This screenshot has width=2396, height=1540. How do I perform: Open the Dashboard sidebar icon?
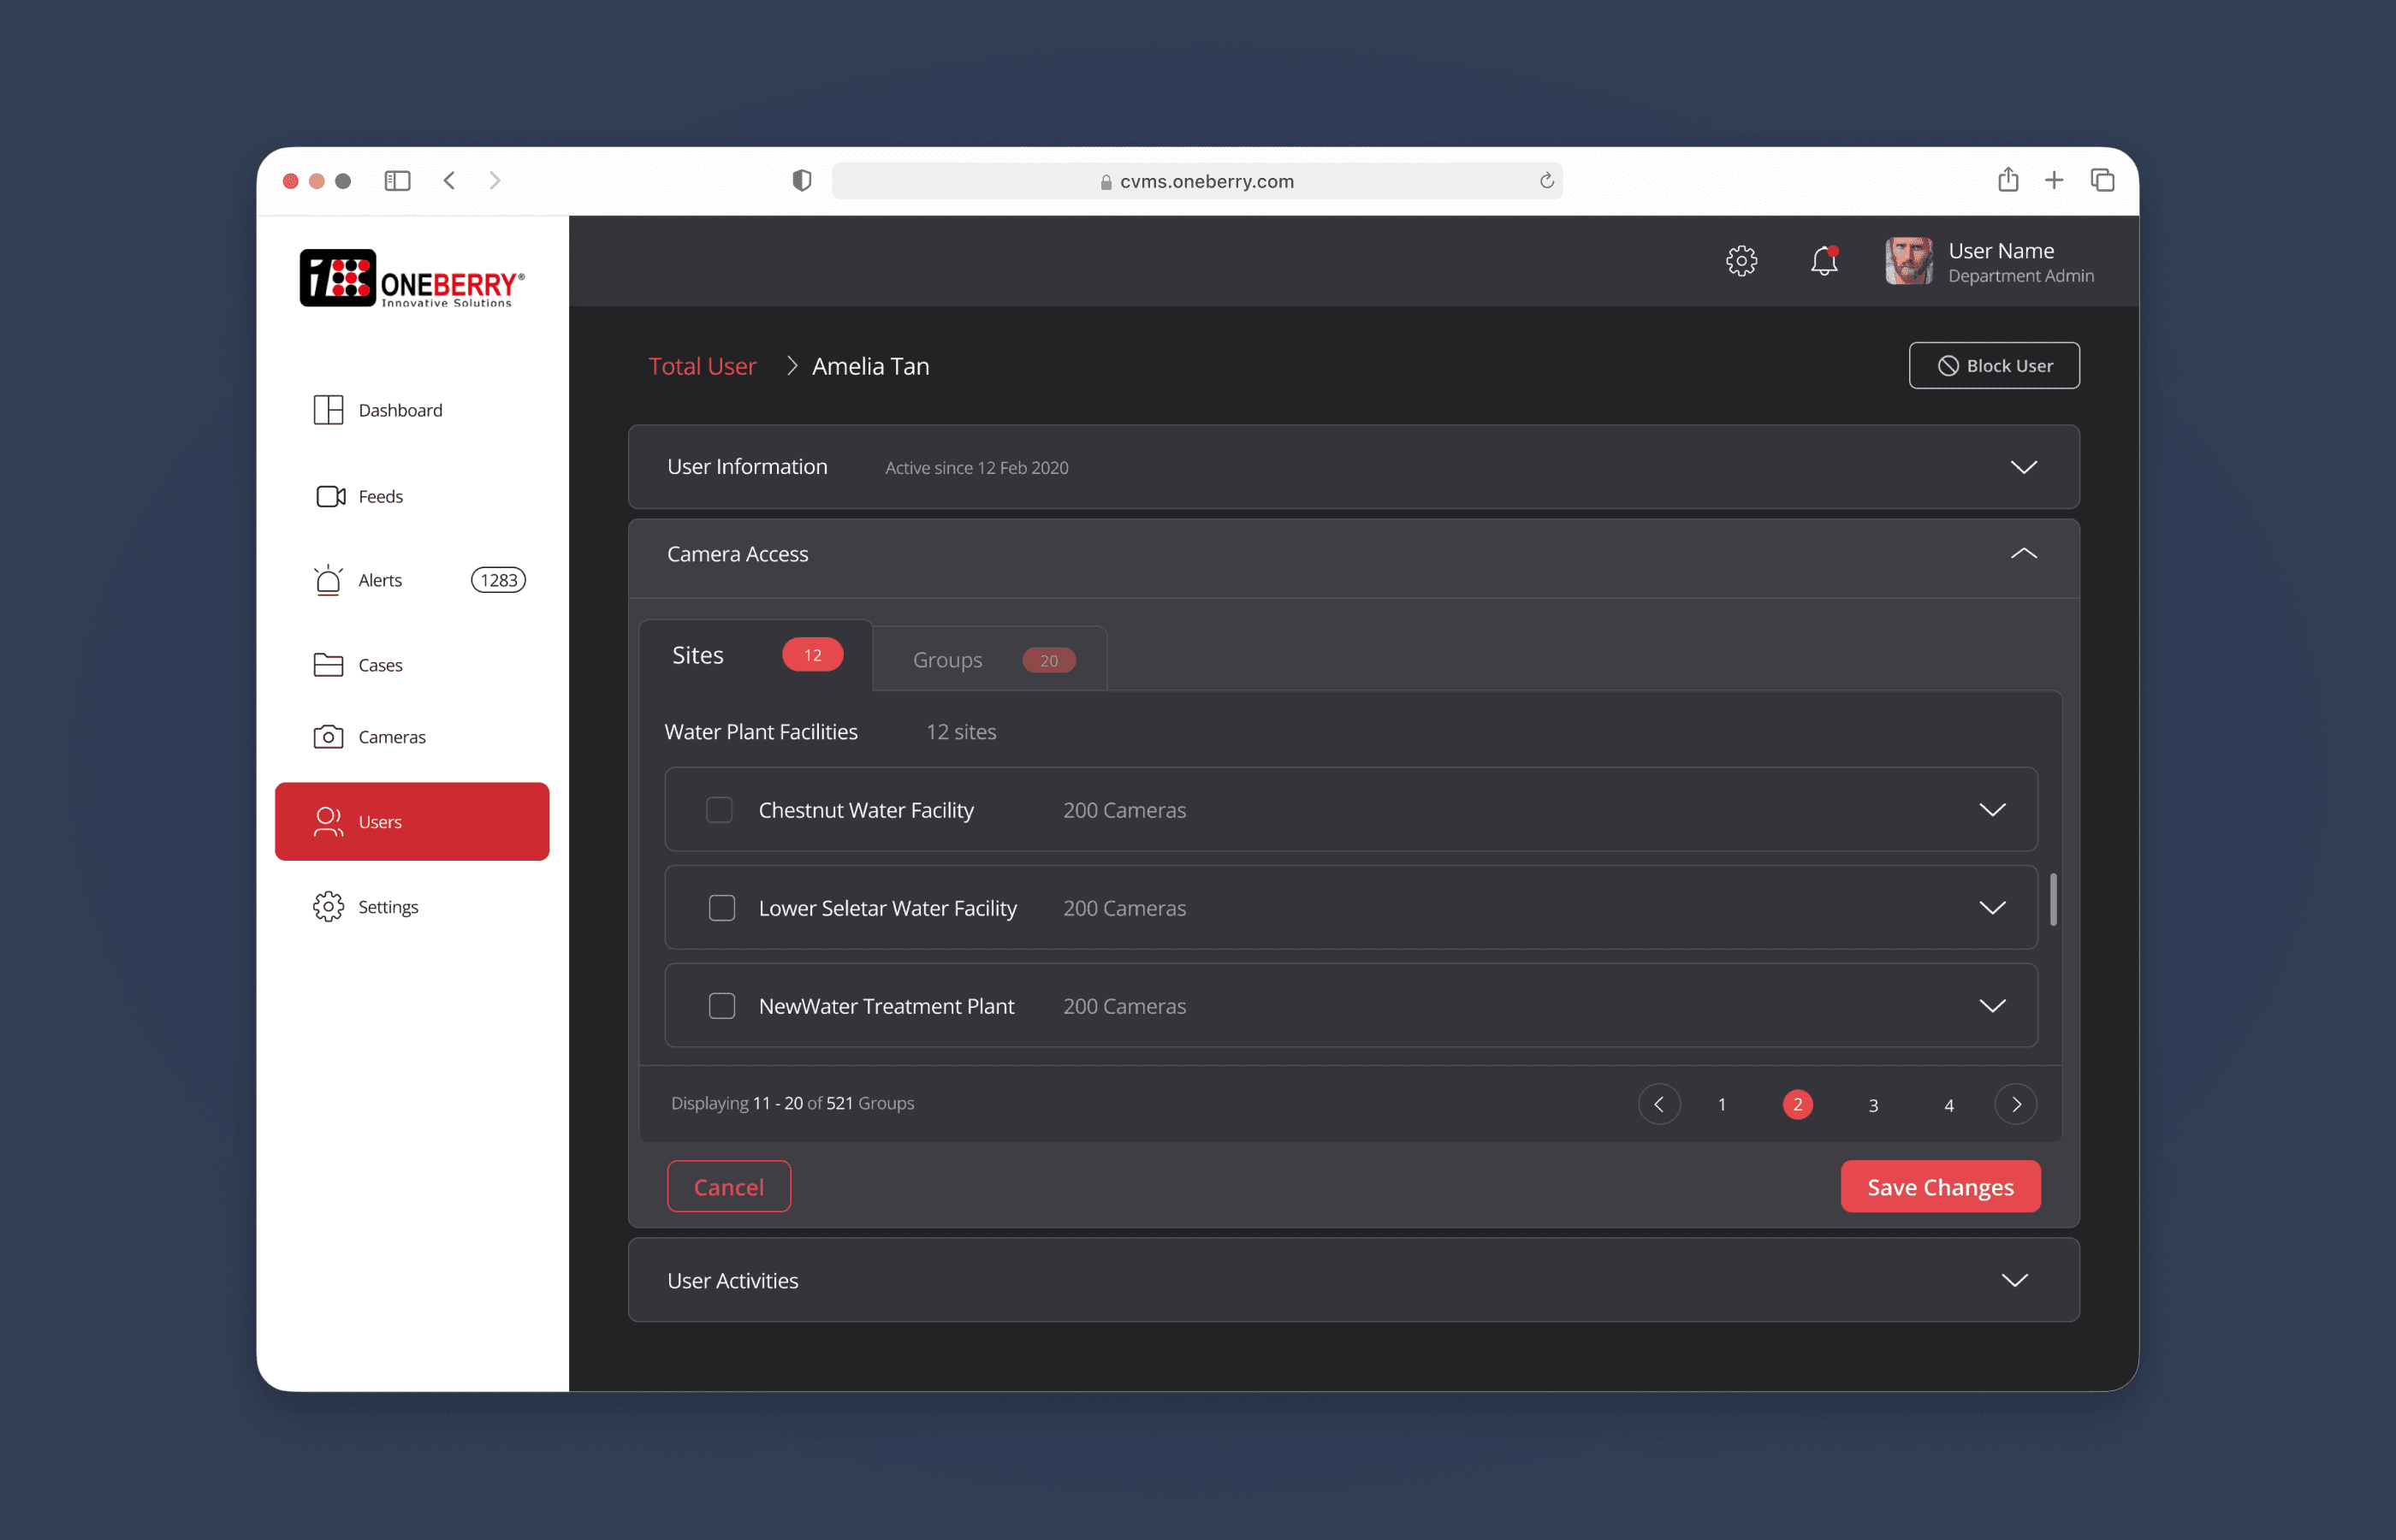point(328,410)
